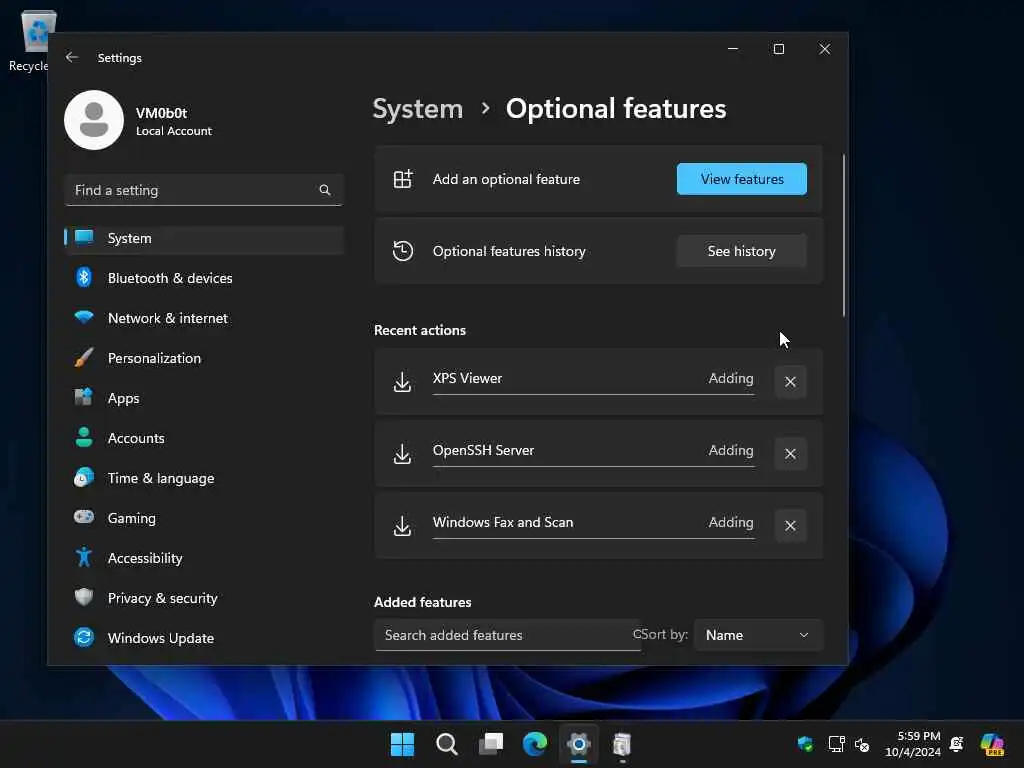The width and height of the screenshot is (1024, 768).
Task: Click the VM0b0t account avatar
Action: point(94,120)
